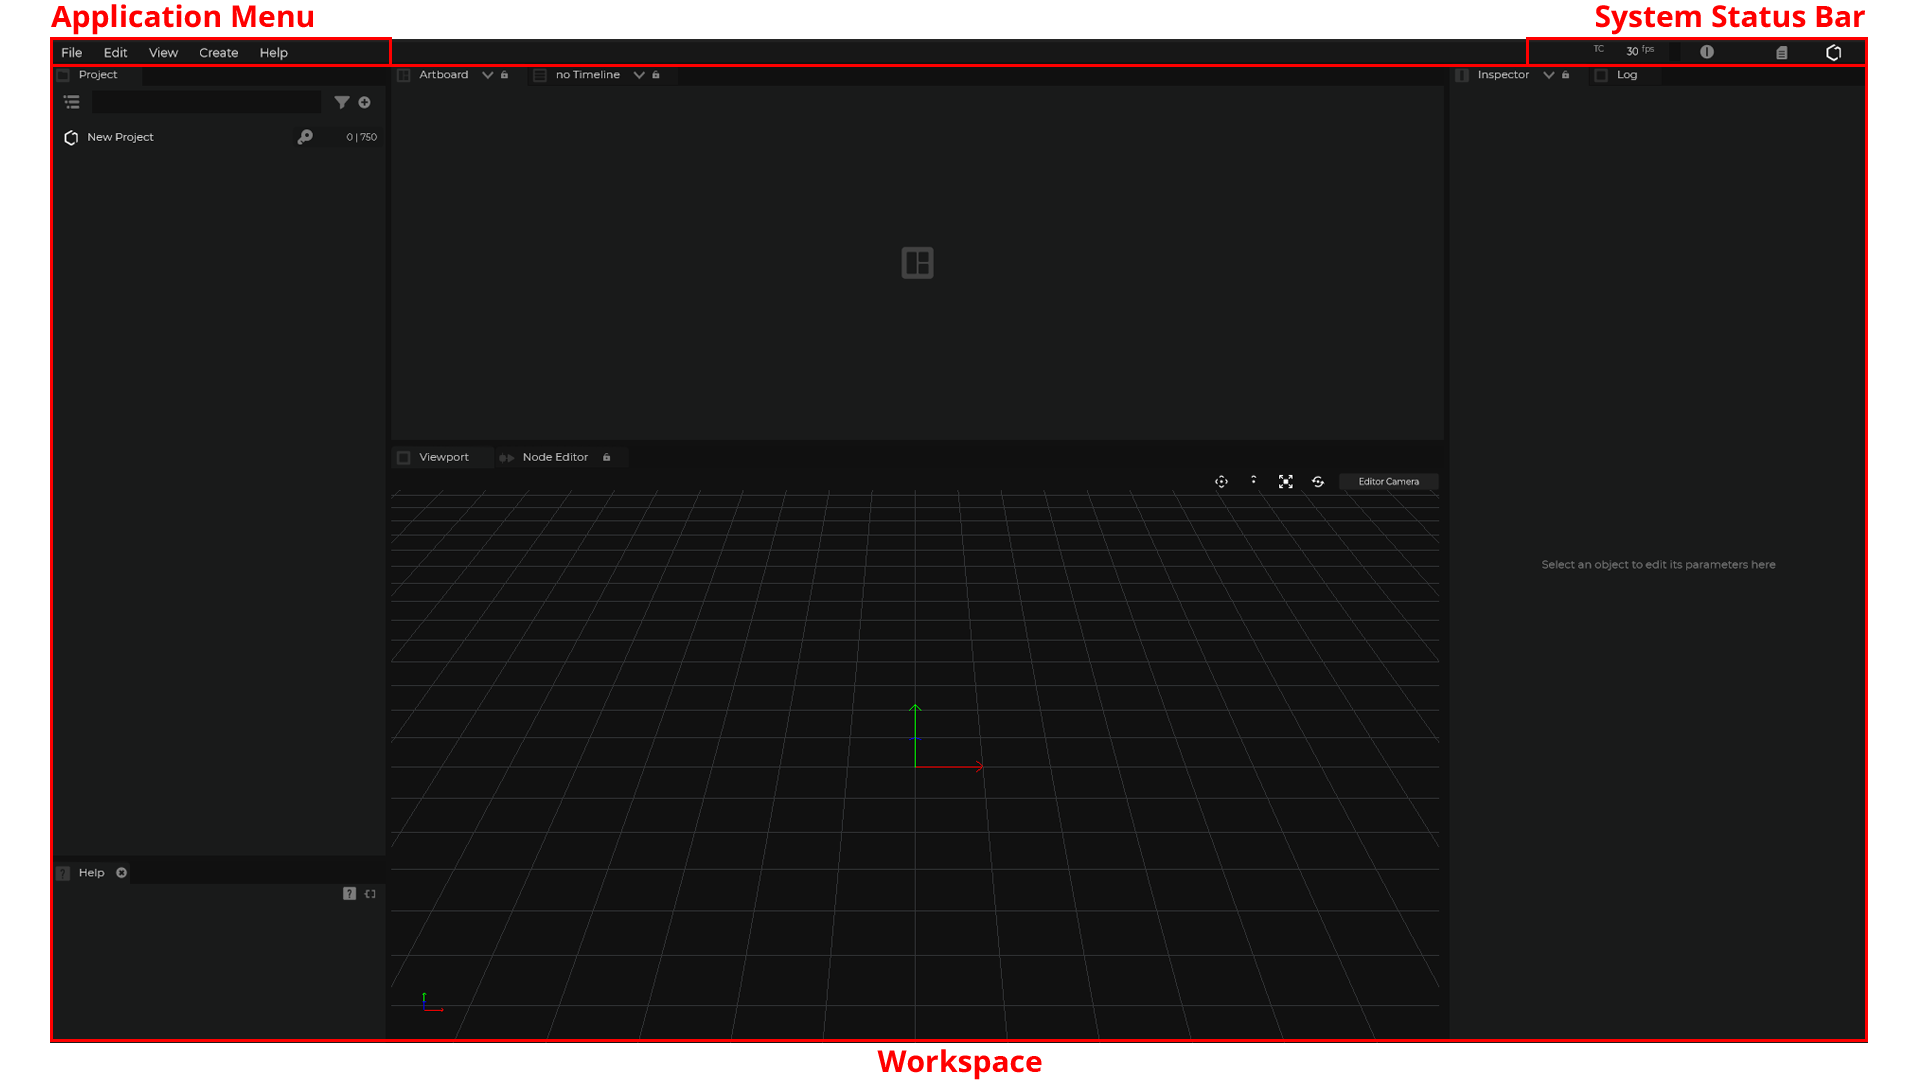Toggle the lock on the Artboard panel

(x=505, y=75)
